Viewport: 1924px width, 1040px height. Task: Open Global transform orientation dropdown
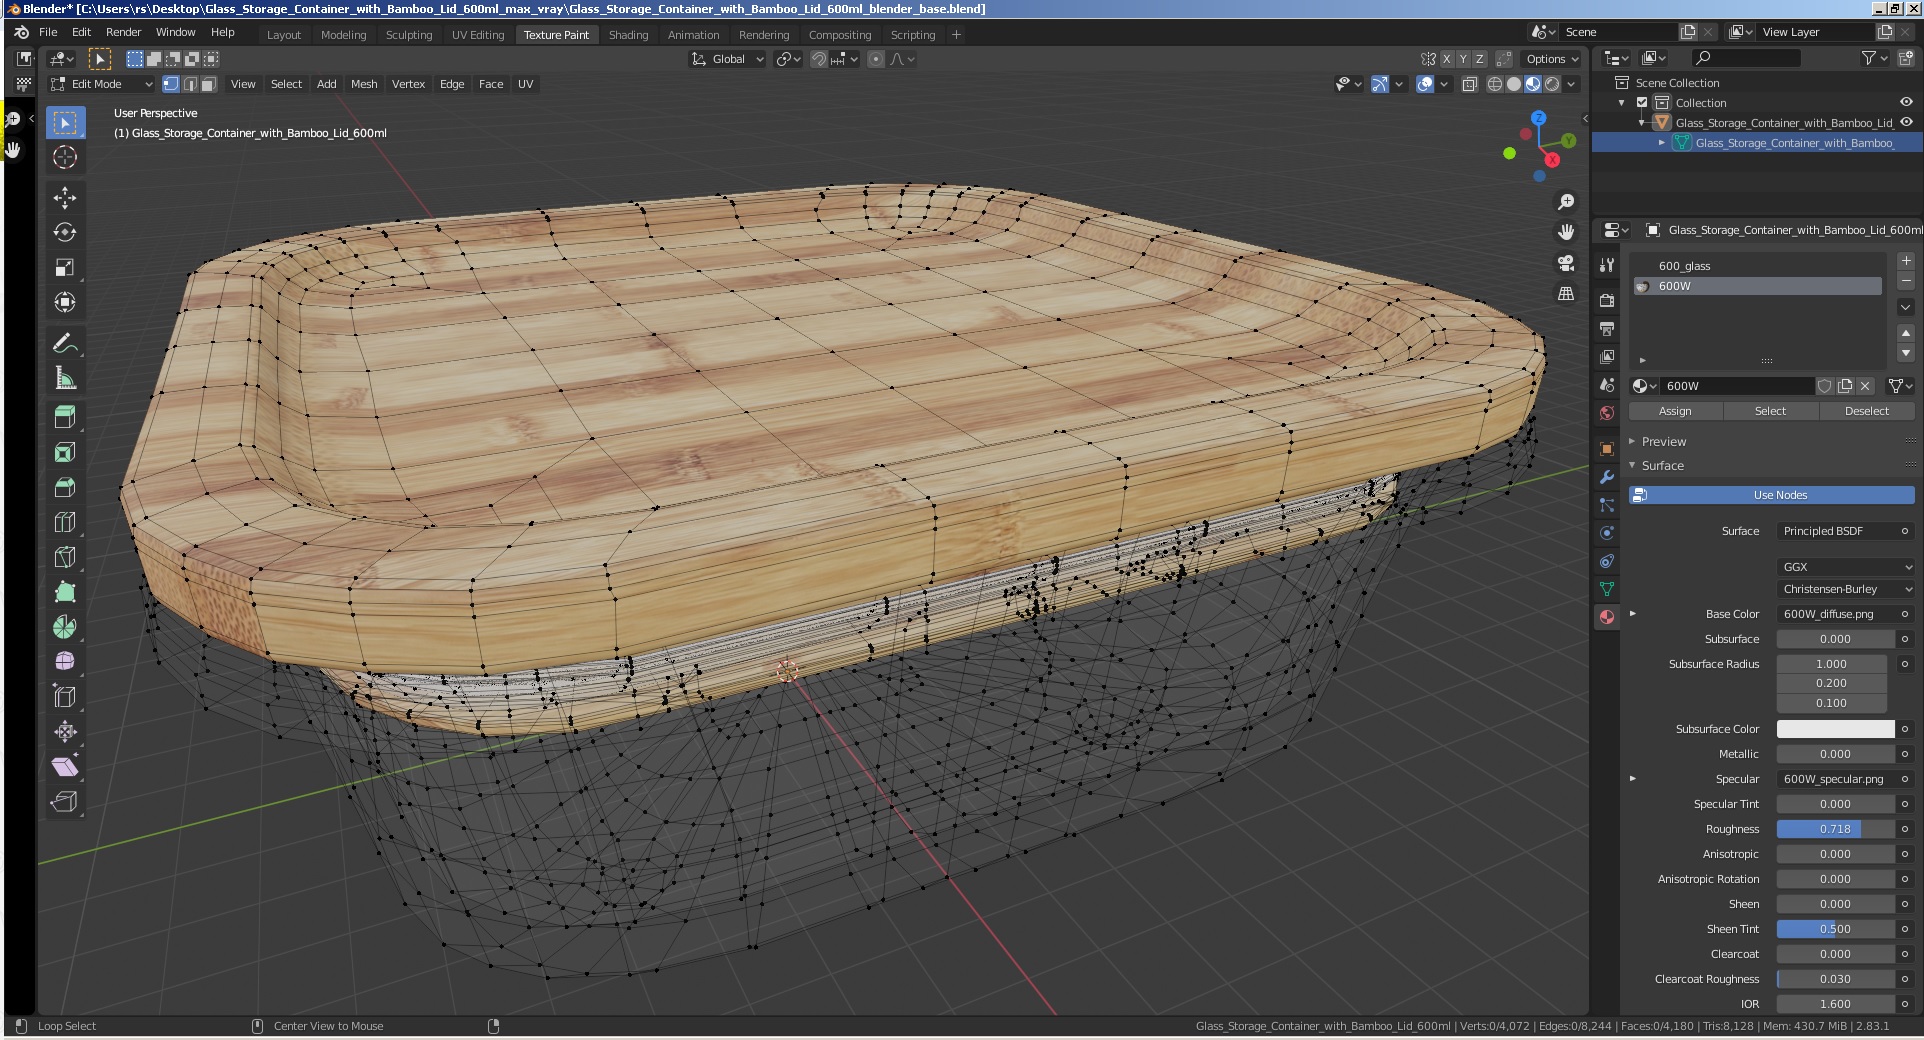click(x=728, y=59)
